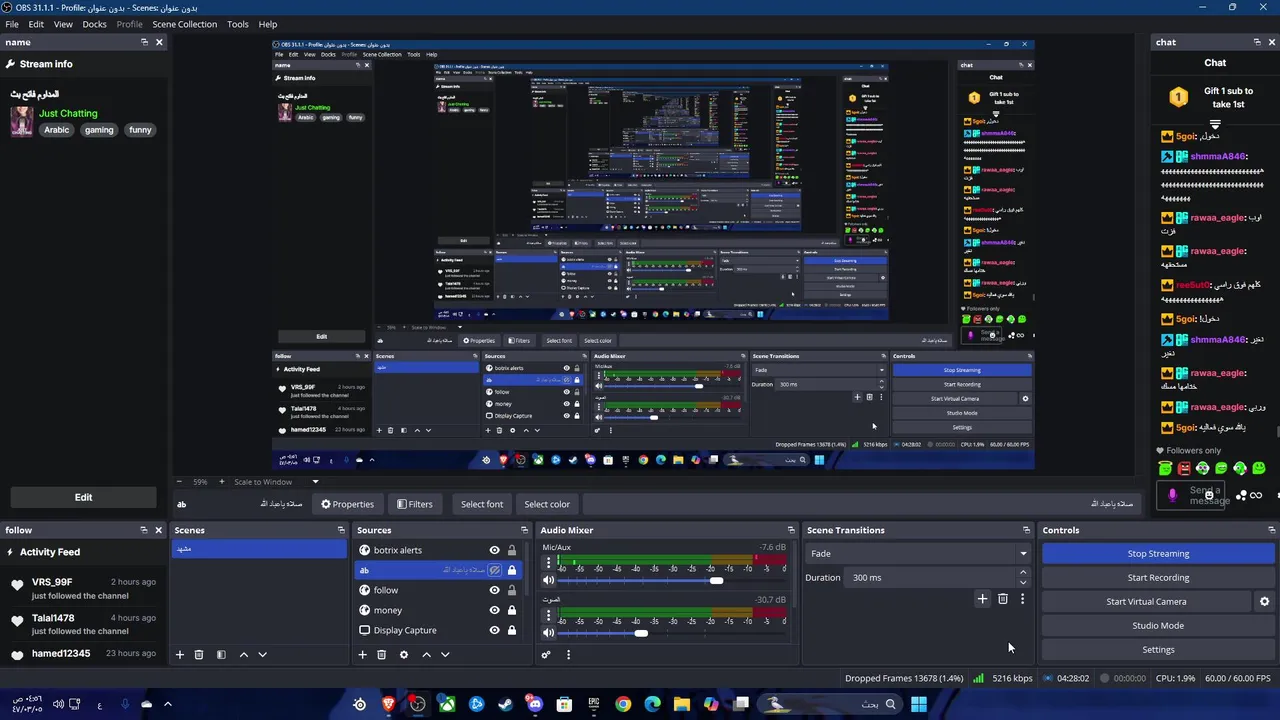
Task: Hide the follow source
Action: [x=494, y=590]
